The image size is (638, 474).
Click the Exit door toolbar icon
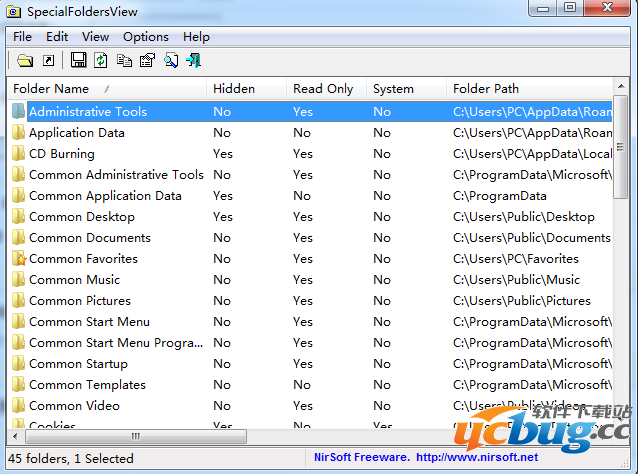[x=193, y=61]
